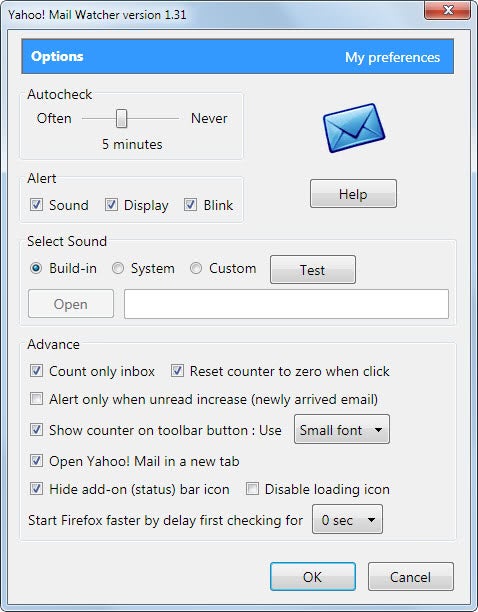Toggle Hide add-on (status) bar icon

pos(36,489)
